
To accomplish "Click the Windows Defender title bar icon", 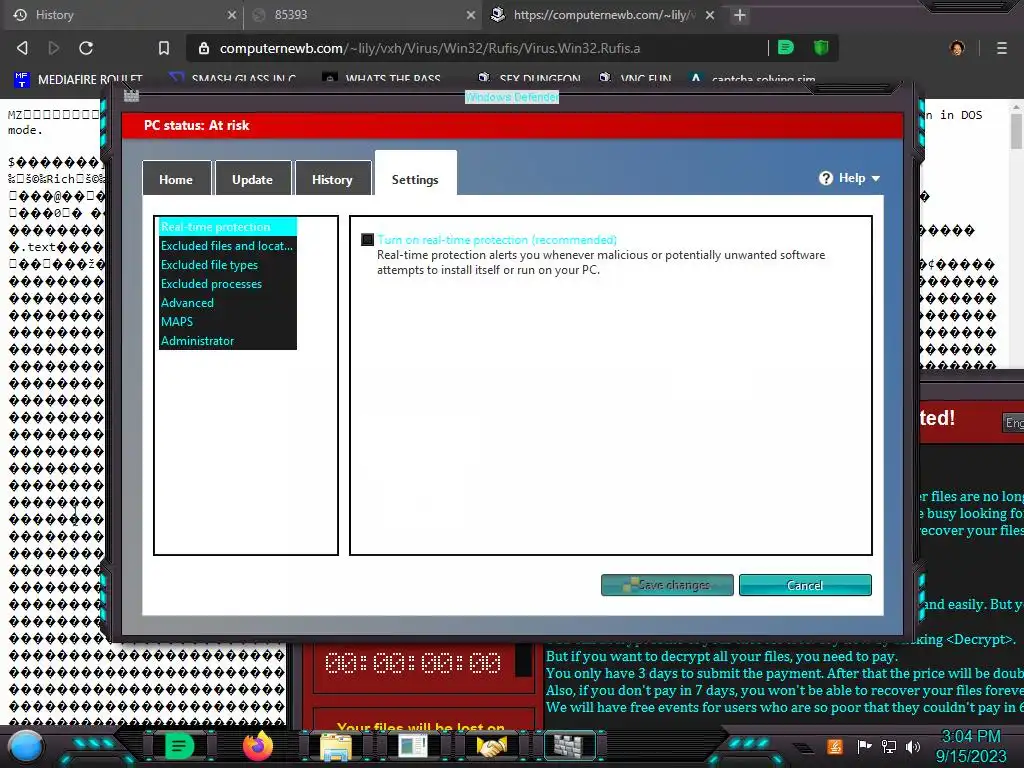I will point(131,96).
